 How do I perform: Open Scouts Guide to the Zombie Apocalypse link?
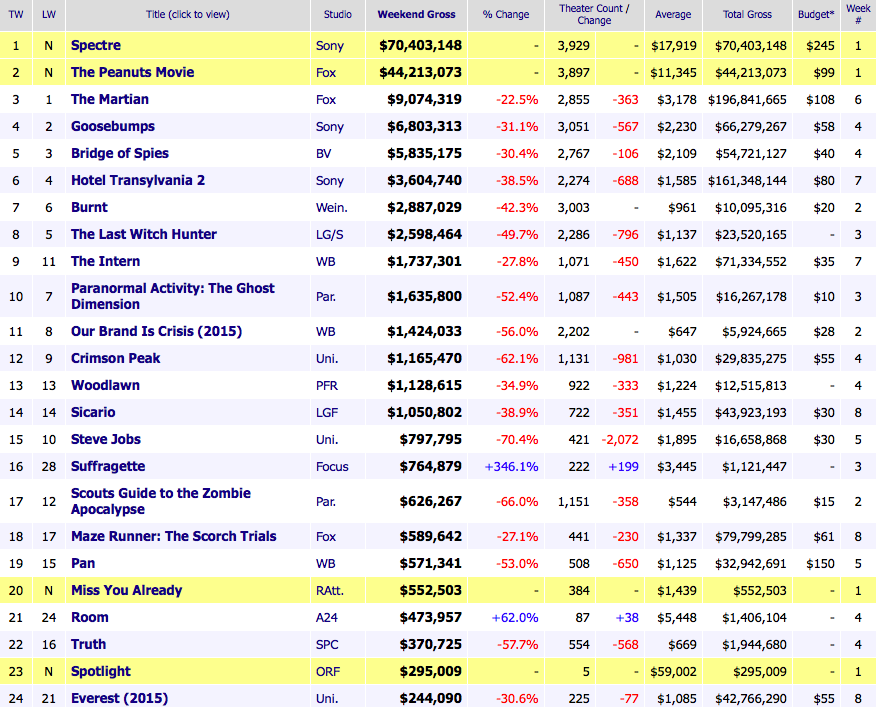tap(161, 501)
